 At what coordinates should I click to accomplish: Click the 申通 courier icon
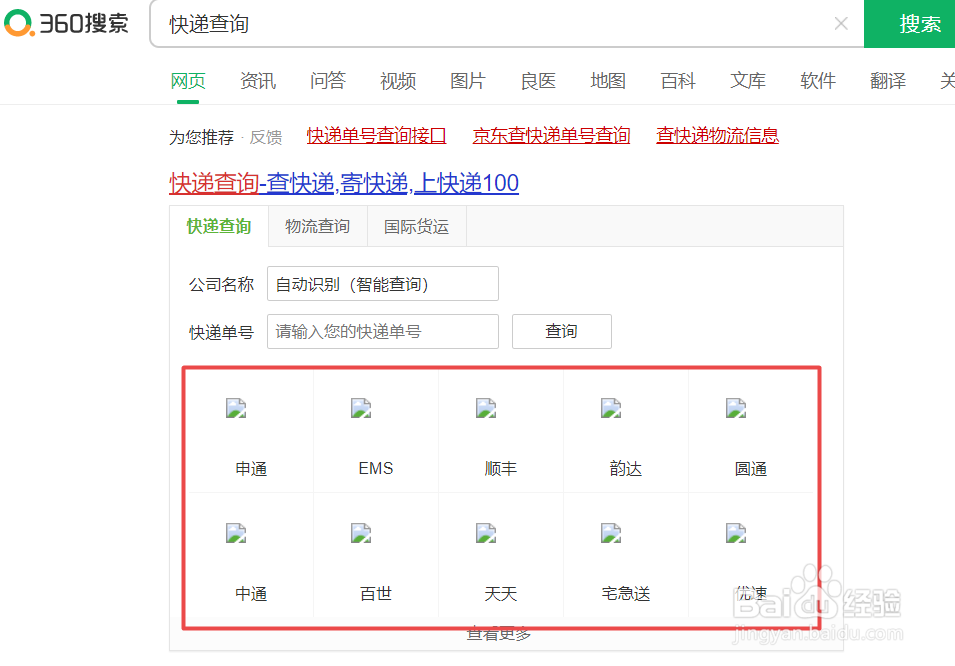click(x=236, y=408)
